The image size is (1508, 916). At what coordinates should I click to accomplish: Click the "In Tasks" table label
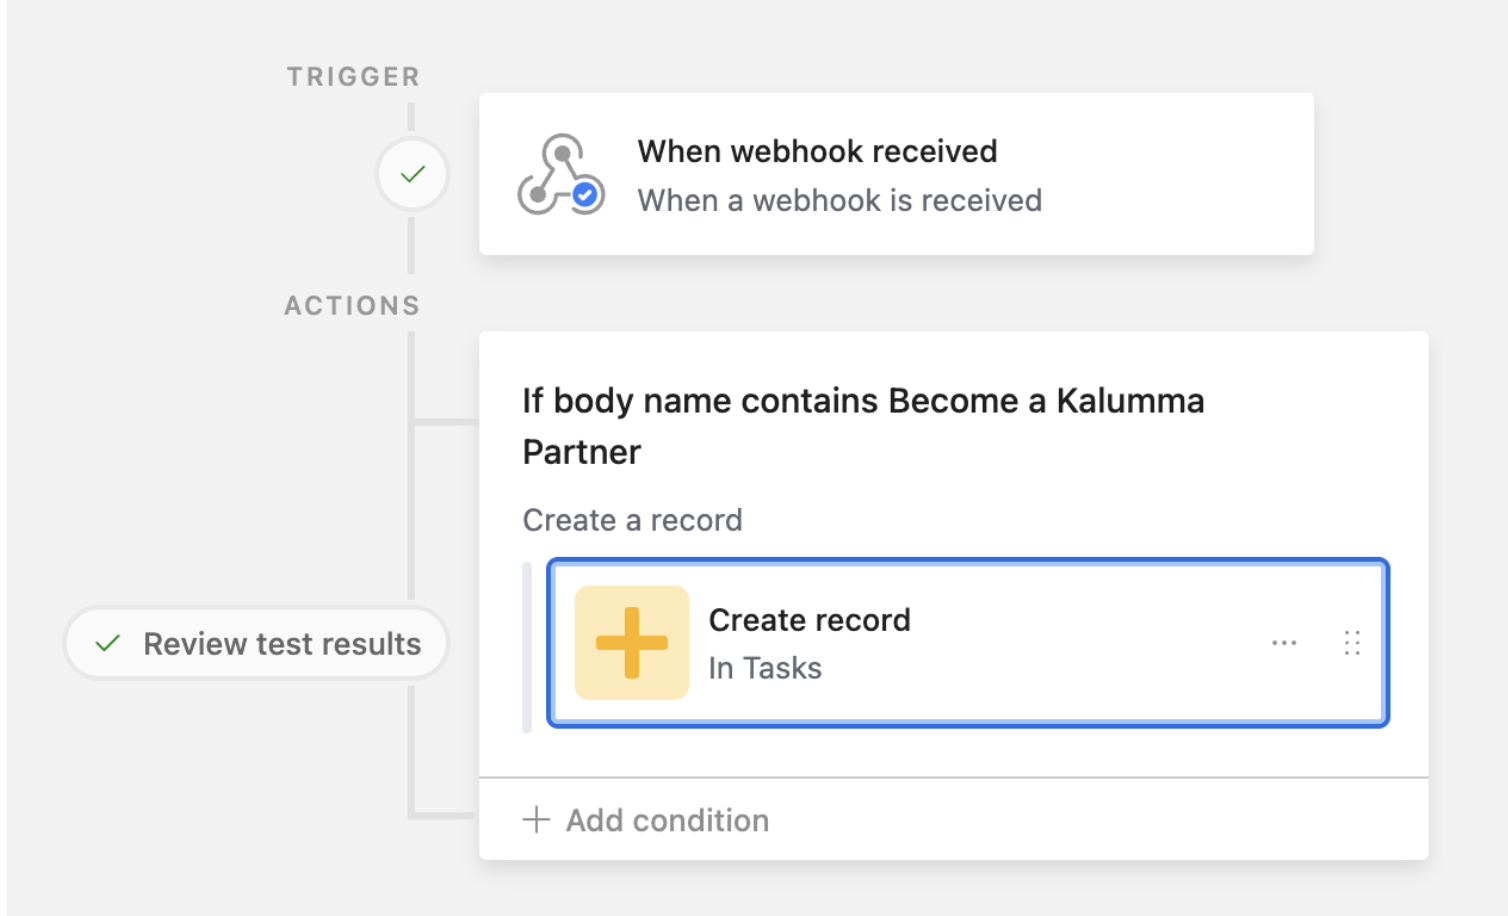click(765, 668)
